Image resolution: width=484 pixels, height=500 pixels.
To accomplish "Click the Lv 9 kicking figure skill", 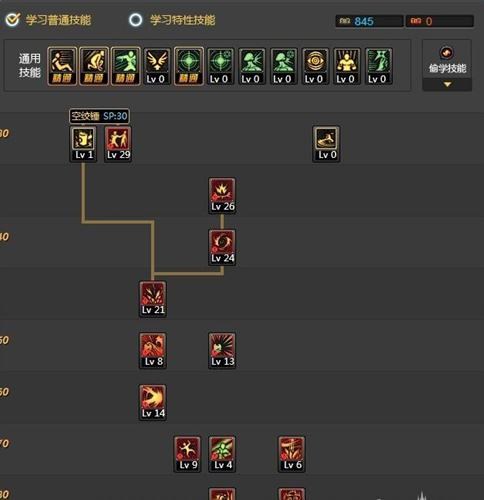I will point(187,454).
